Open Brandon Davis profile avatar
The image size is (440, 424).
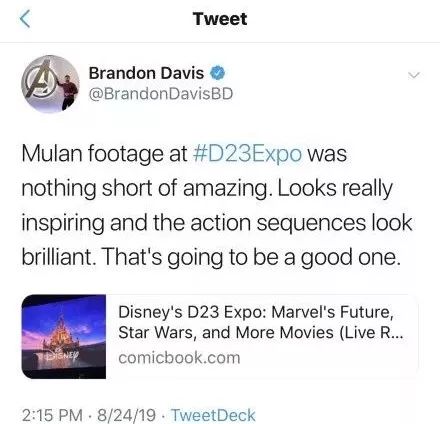pyautogui.click(x=50, y=84)
